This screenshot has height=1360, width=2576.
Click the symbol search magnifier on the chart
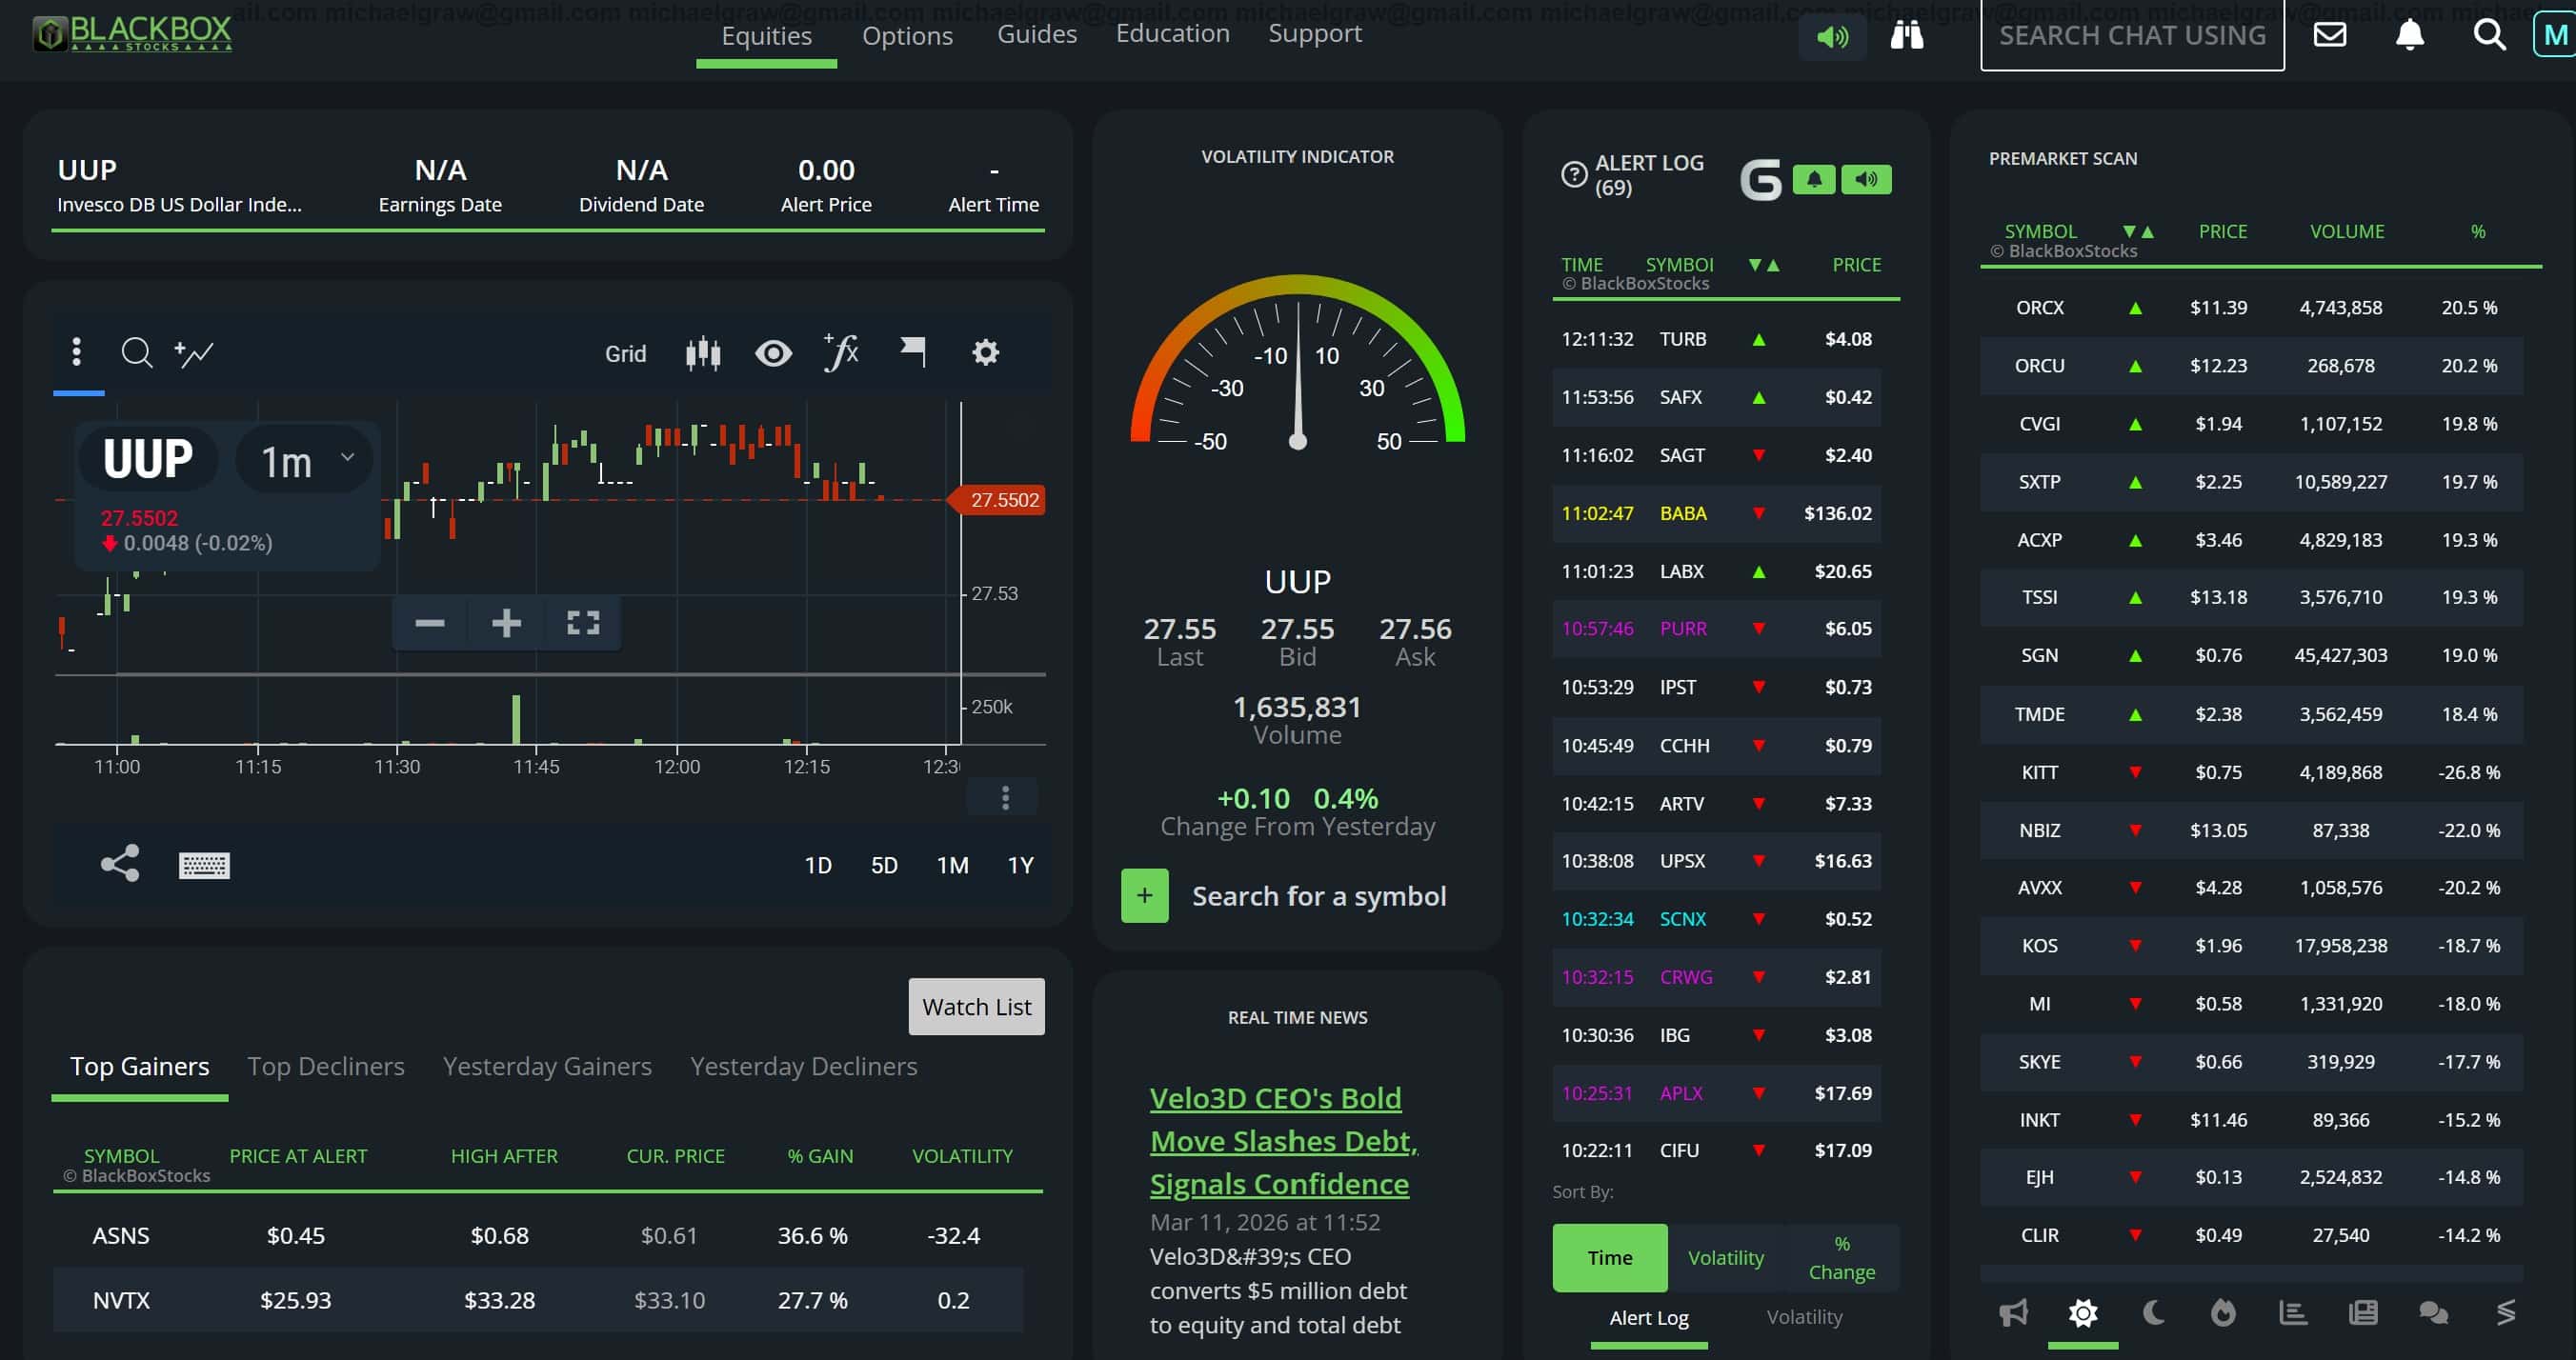coord(137,352)
